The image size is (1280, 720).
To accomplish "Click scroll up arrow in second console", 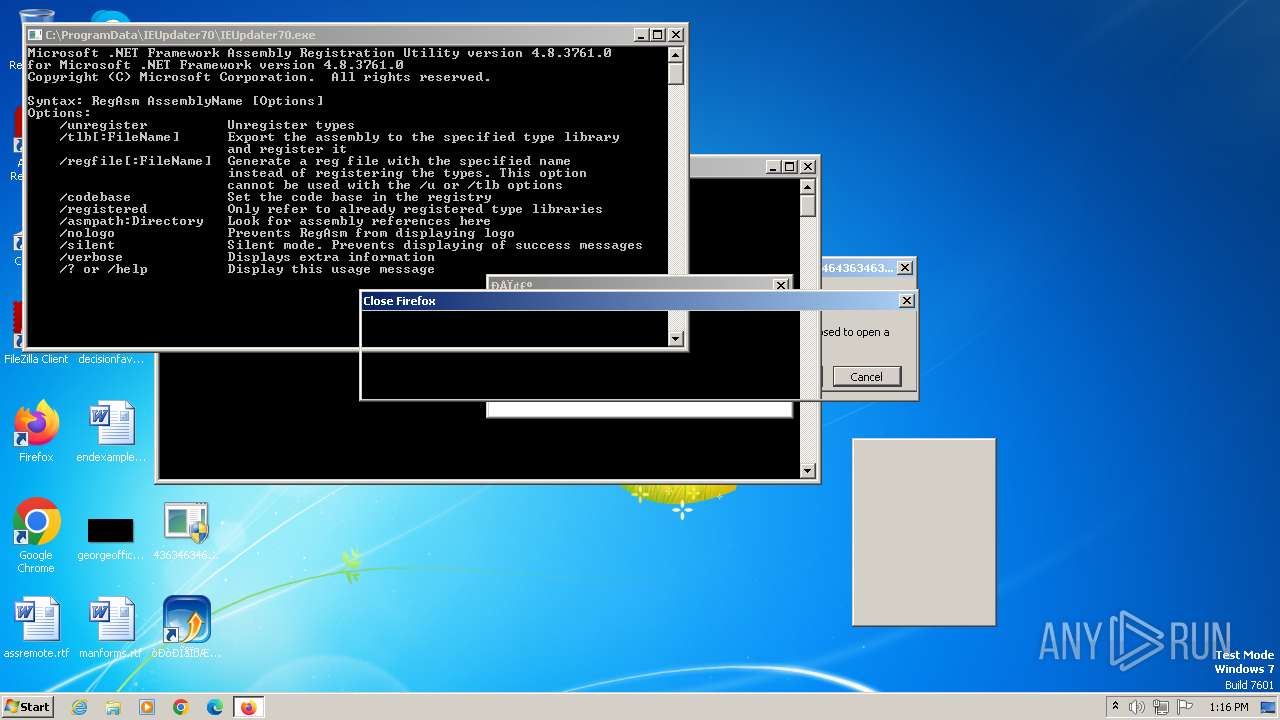I will [807, 187].
